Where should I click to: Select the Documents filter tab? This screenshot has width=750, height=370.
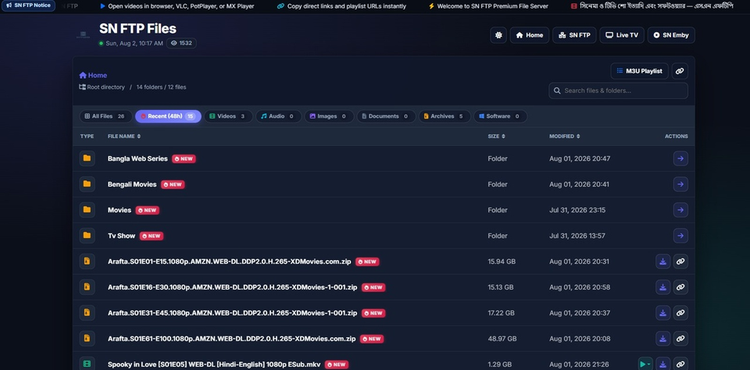click(386, 116)
